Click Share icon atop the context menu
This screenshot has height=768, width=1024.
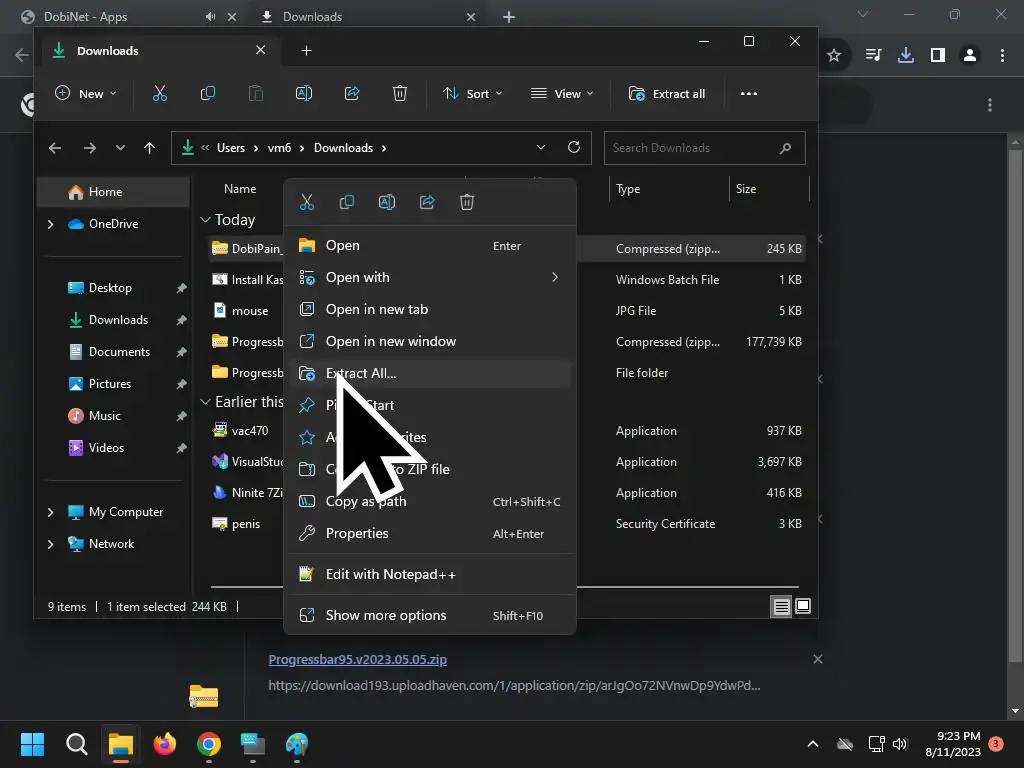(x=427, y=202)
